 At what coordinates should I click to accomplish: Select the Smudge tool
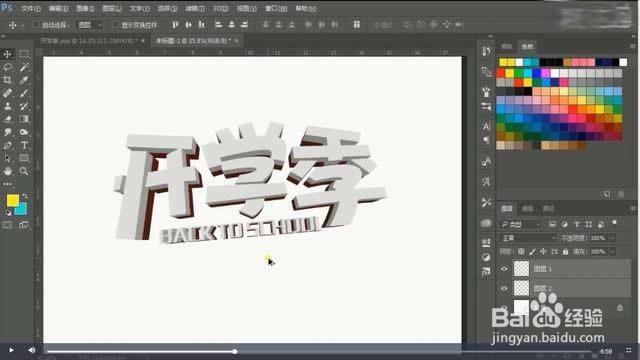(x=7, y=132)
